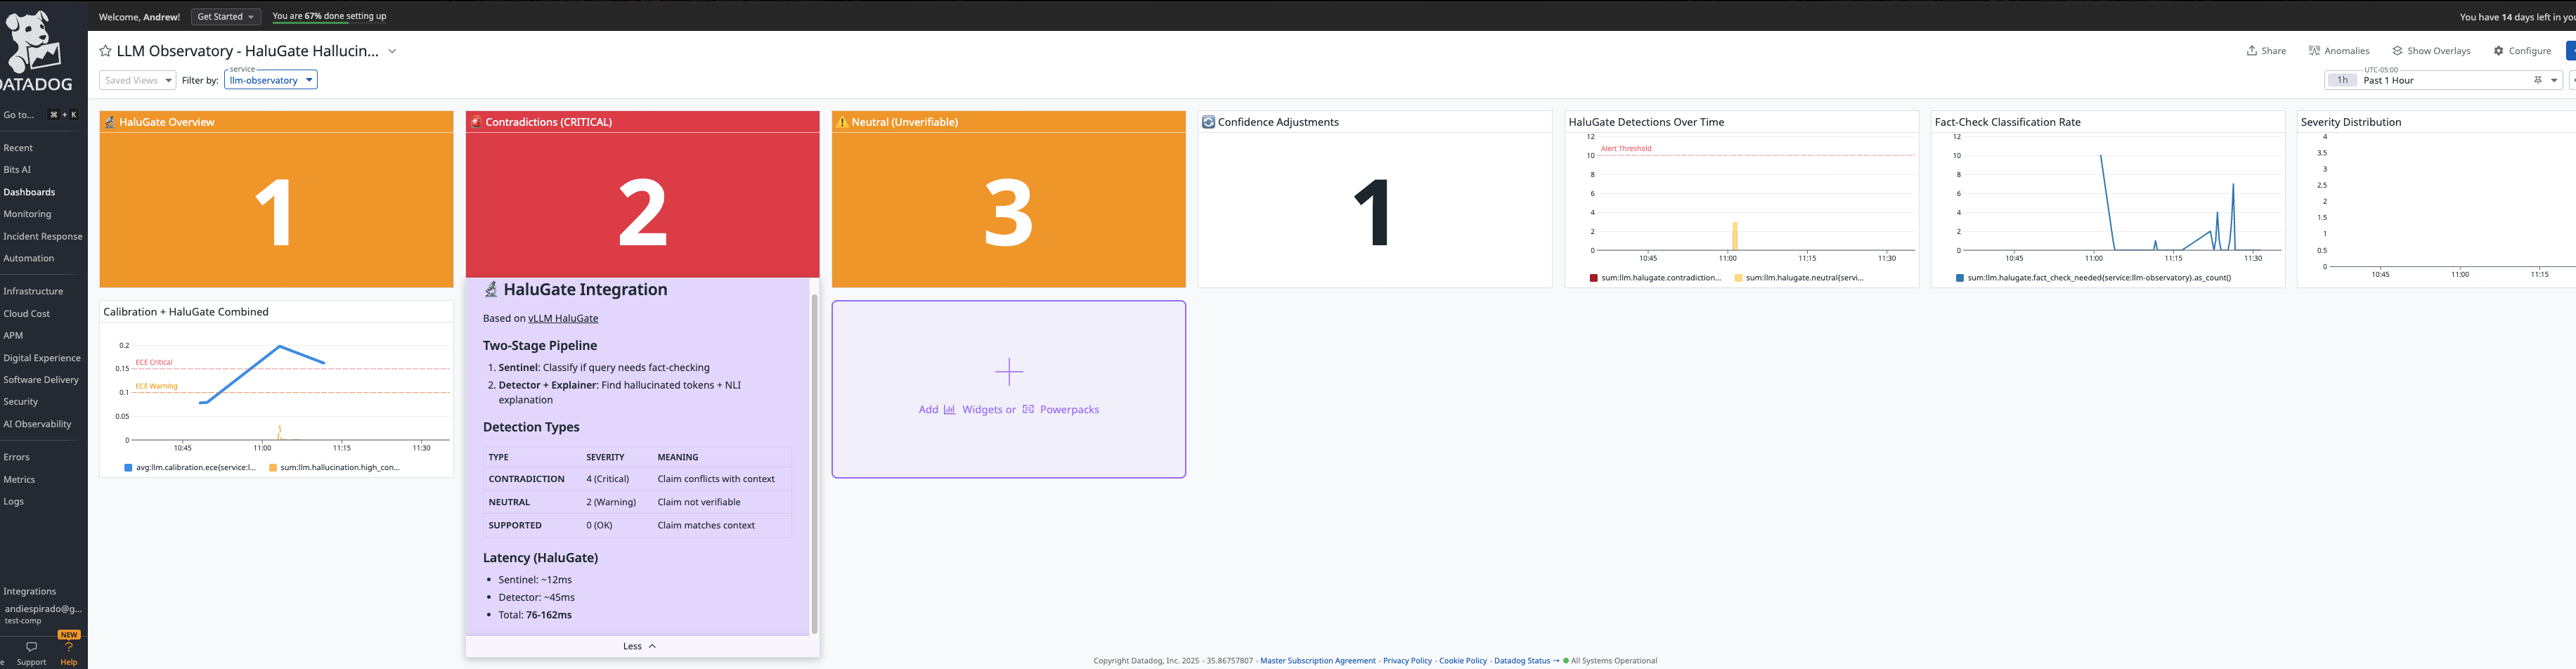Open APM in the sidebar
Viewport: 2576px width, 669px height.
(x=13, y=335)
